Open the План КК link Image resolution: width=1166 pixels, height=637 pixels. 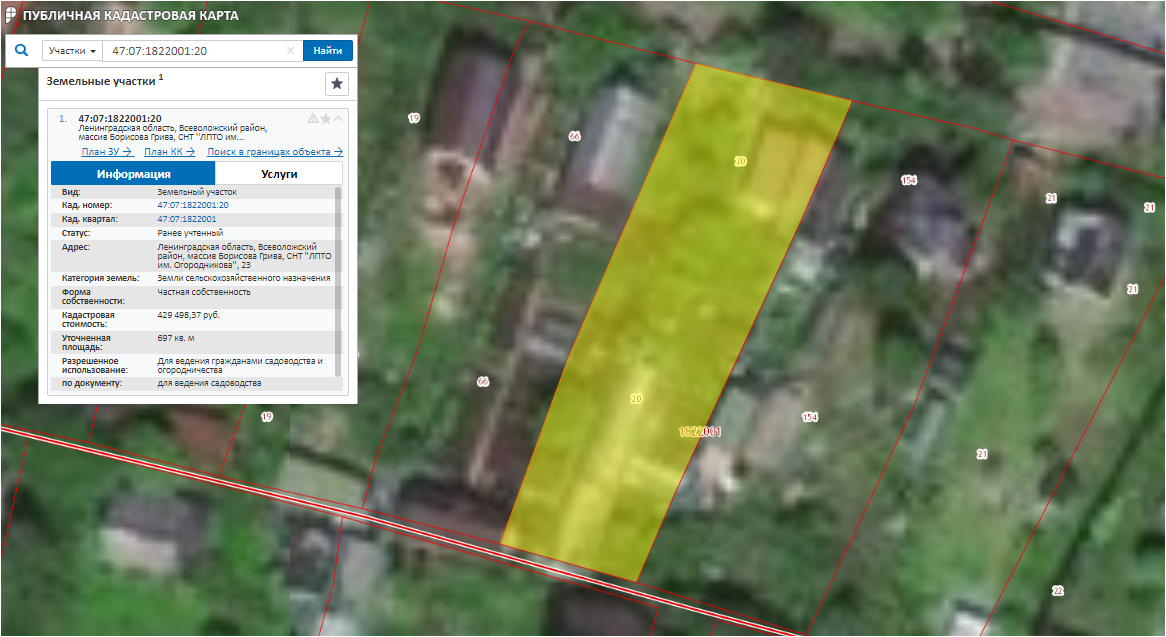[169, 152]
